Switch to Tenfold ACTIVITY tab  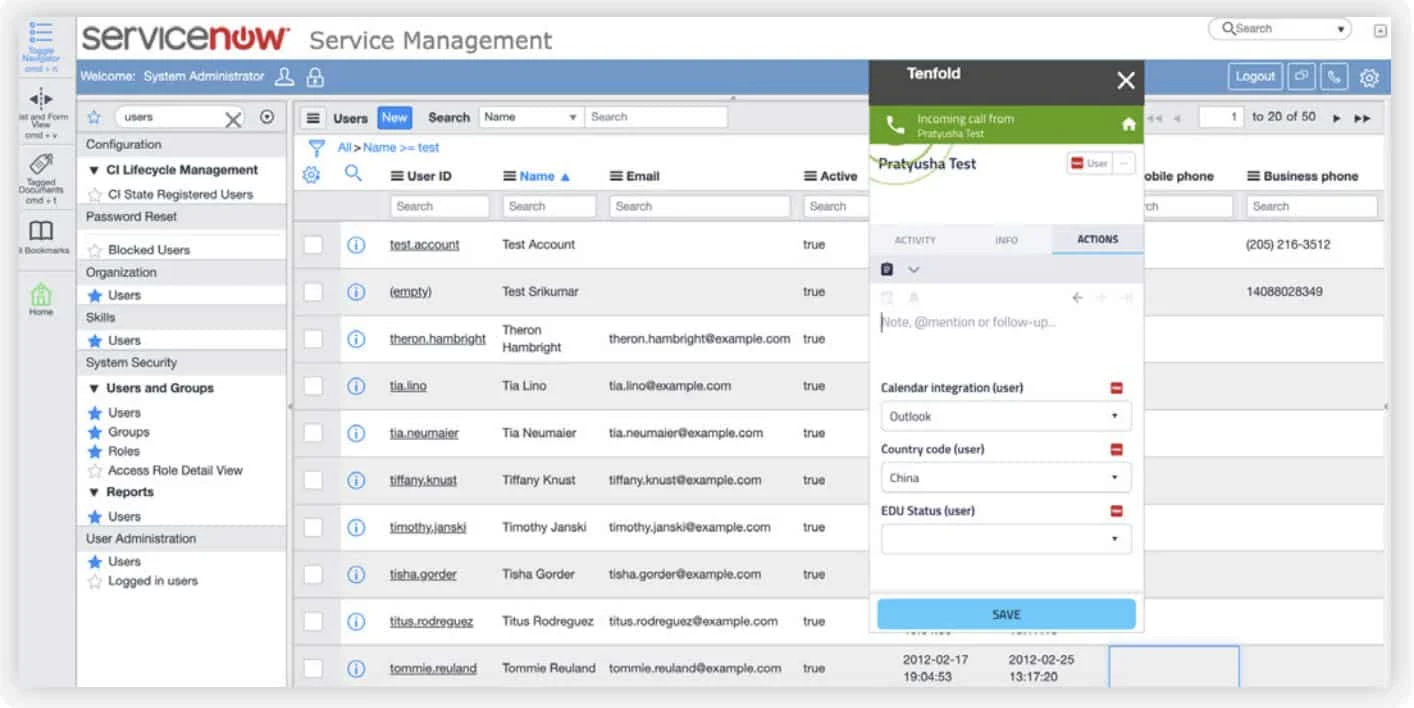pyautogui.click(x=915, y=240)
